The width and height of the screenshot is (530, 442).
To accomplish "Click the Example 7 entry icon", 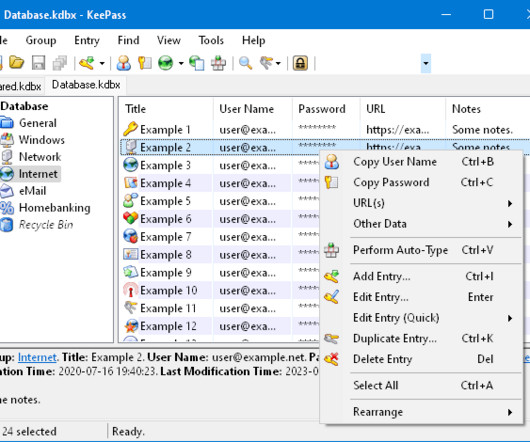I will (130, 237).
